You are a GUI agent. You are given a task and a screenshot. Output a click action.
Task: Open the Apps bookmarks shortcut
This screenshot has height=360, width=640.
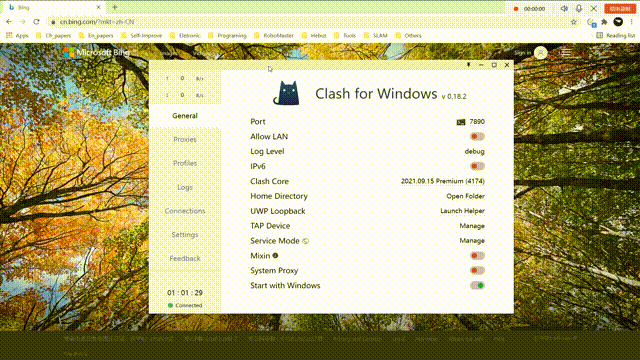tap(17, 36)
